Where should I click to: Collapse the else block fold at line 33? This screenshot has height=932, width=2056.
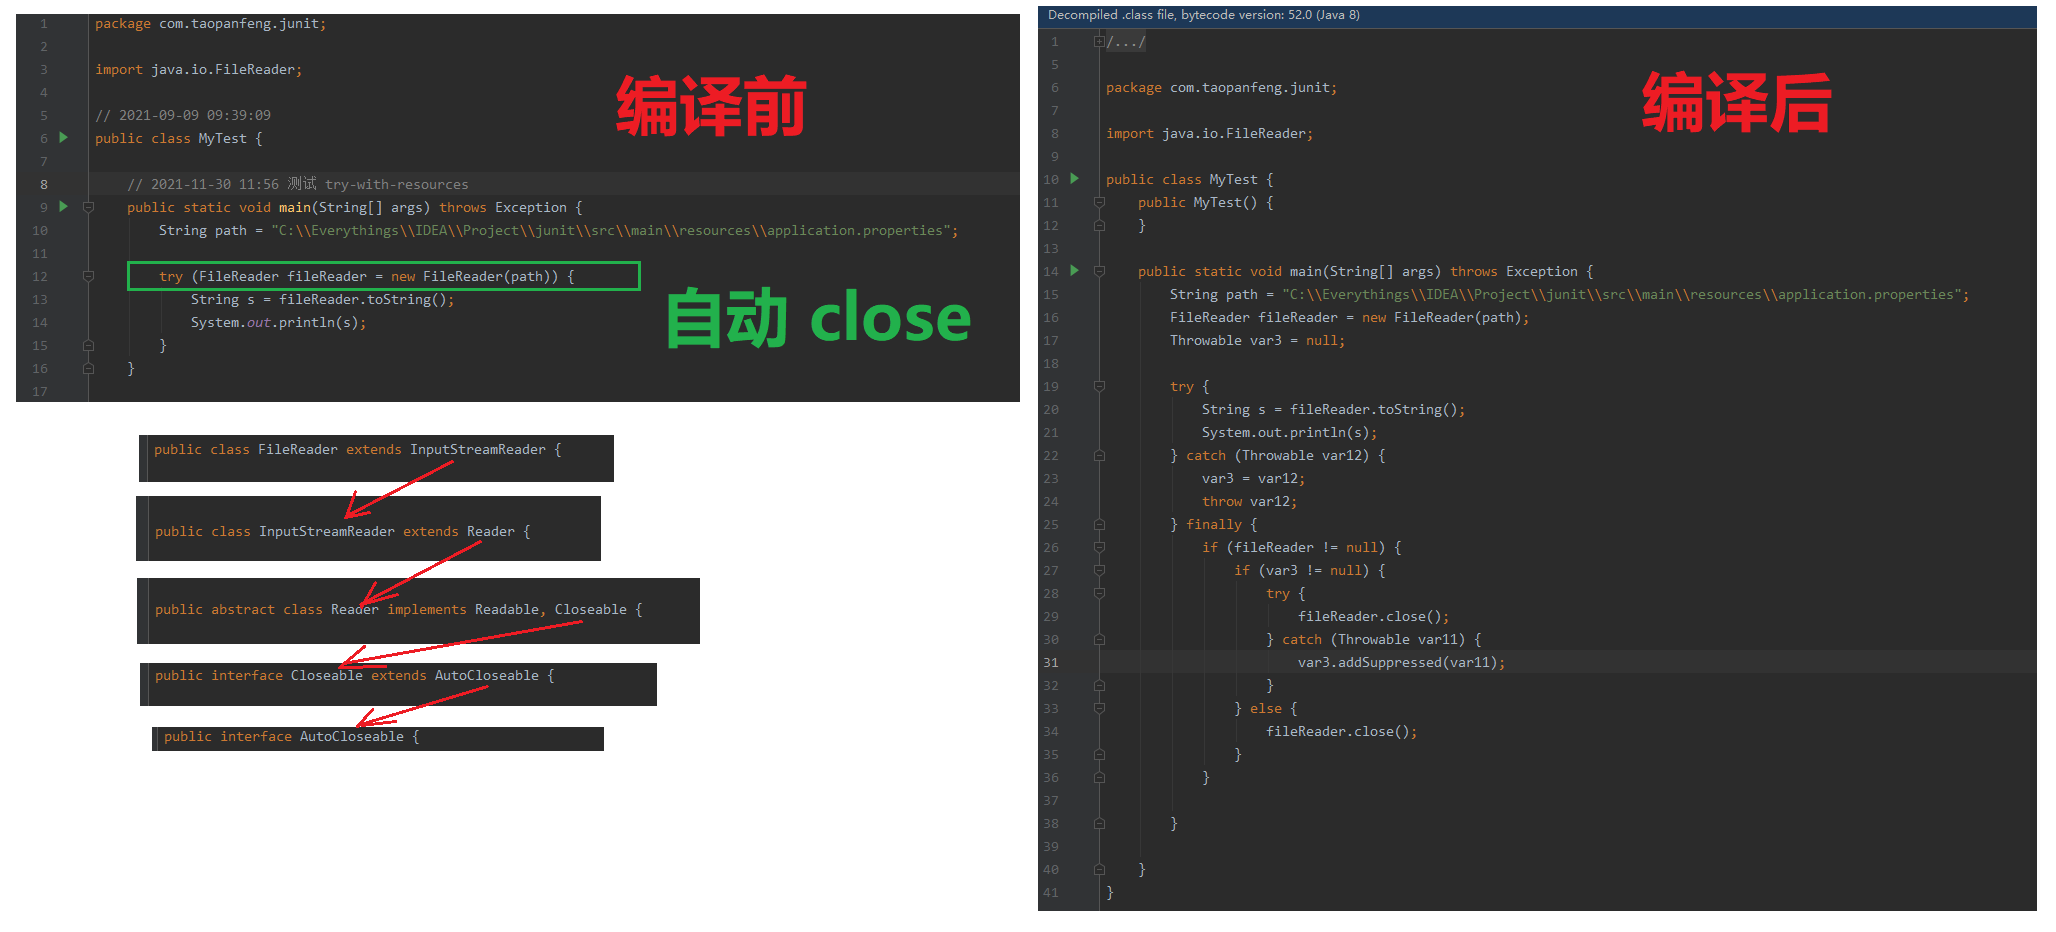click(1099, 708)
